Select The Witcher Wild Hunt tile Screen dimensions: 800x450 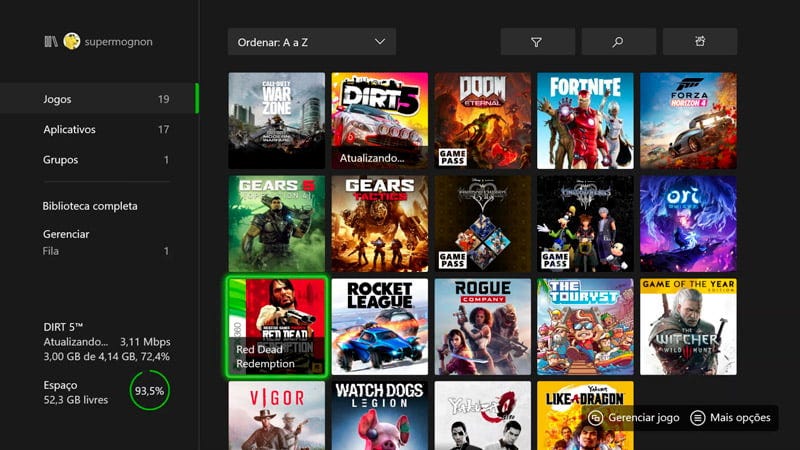[688, 327]
